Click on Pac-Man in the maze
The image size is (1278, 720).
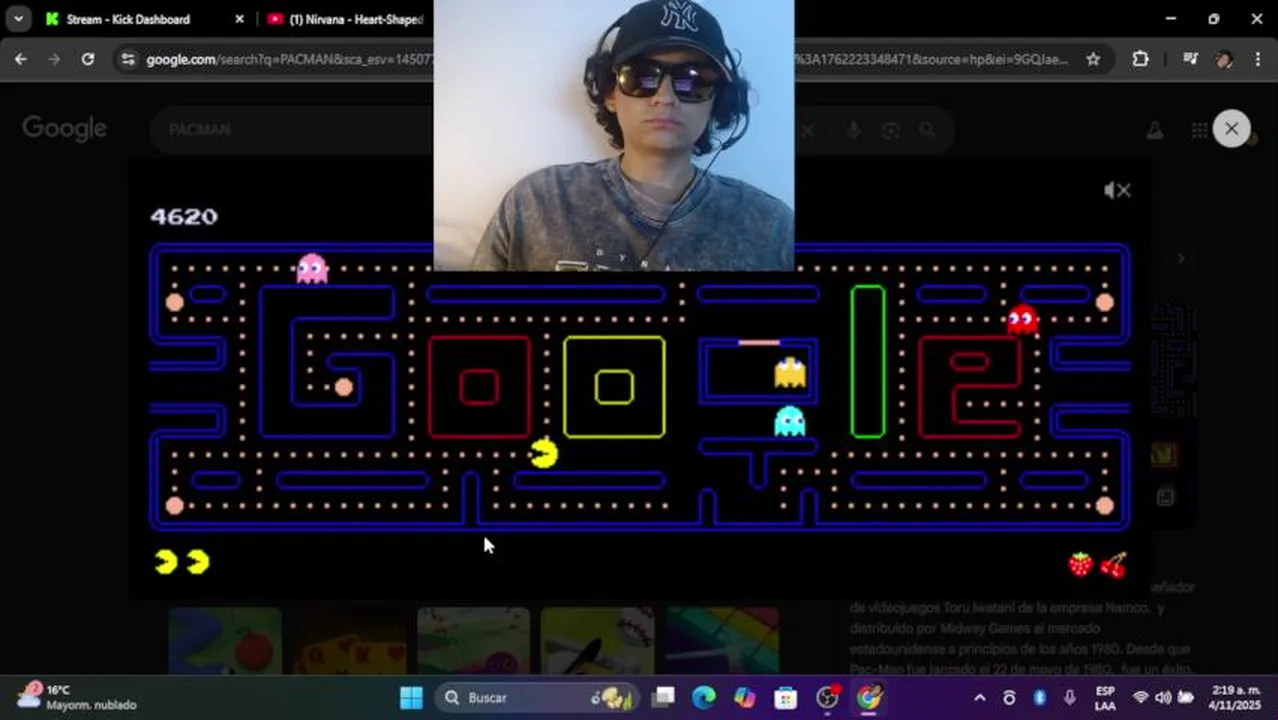pos(544,453)
